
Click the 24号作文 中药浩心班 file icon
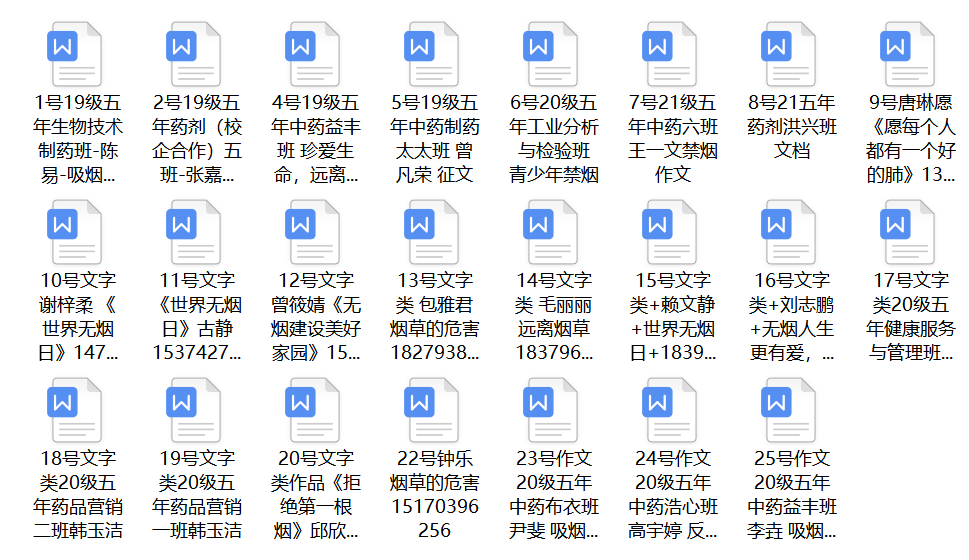pyautogui.click(x=669, y=410)
